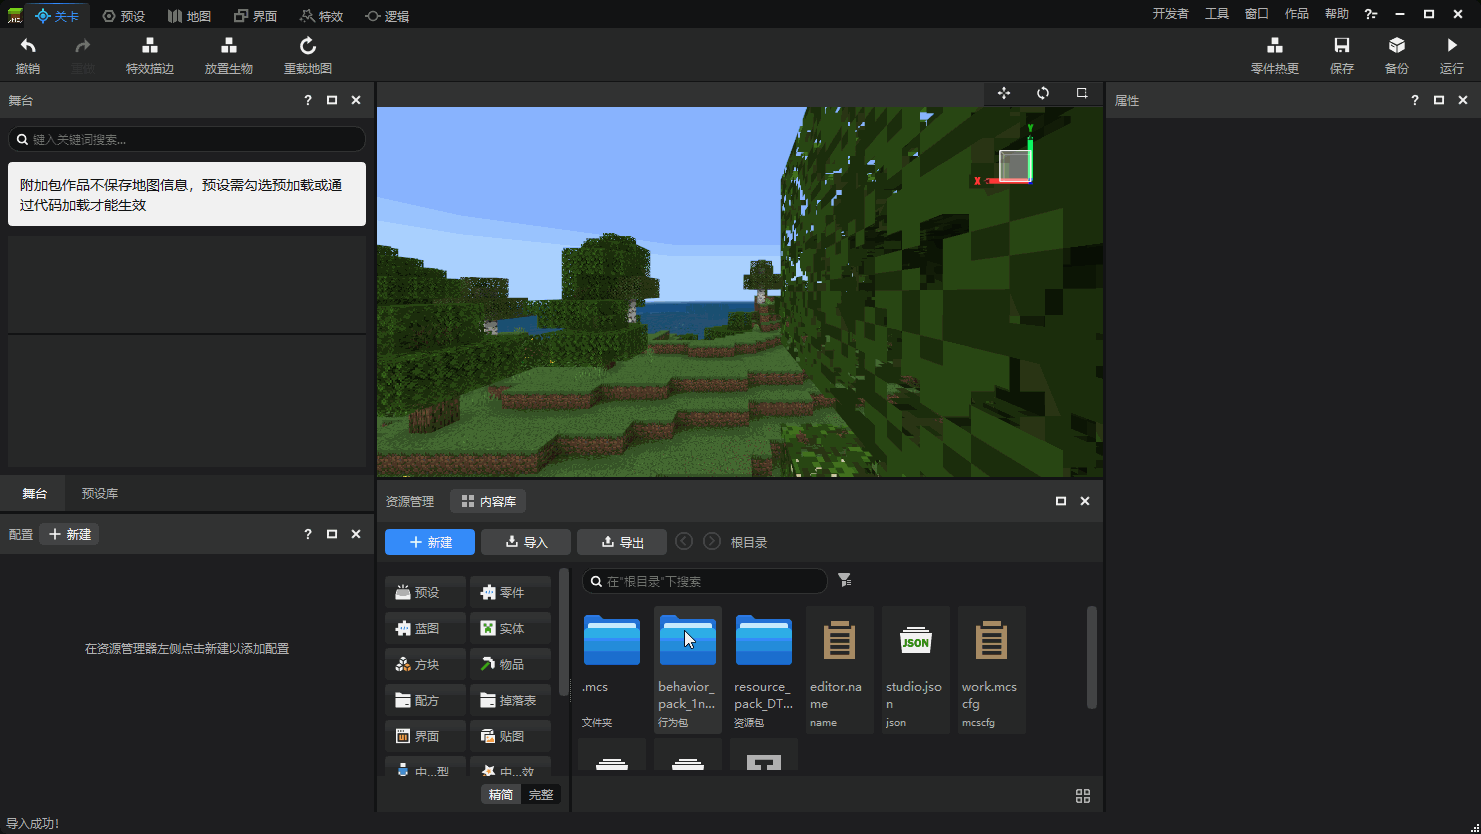Click the help question icon in title bar
This screenshot has height=834, width=1481.
pos(1371,14)
